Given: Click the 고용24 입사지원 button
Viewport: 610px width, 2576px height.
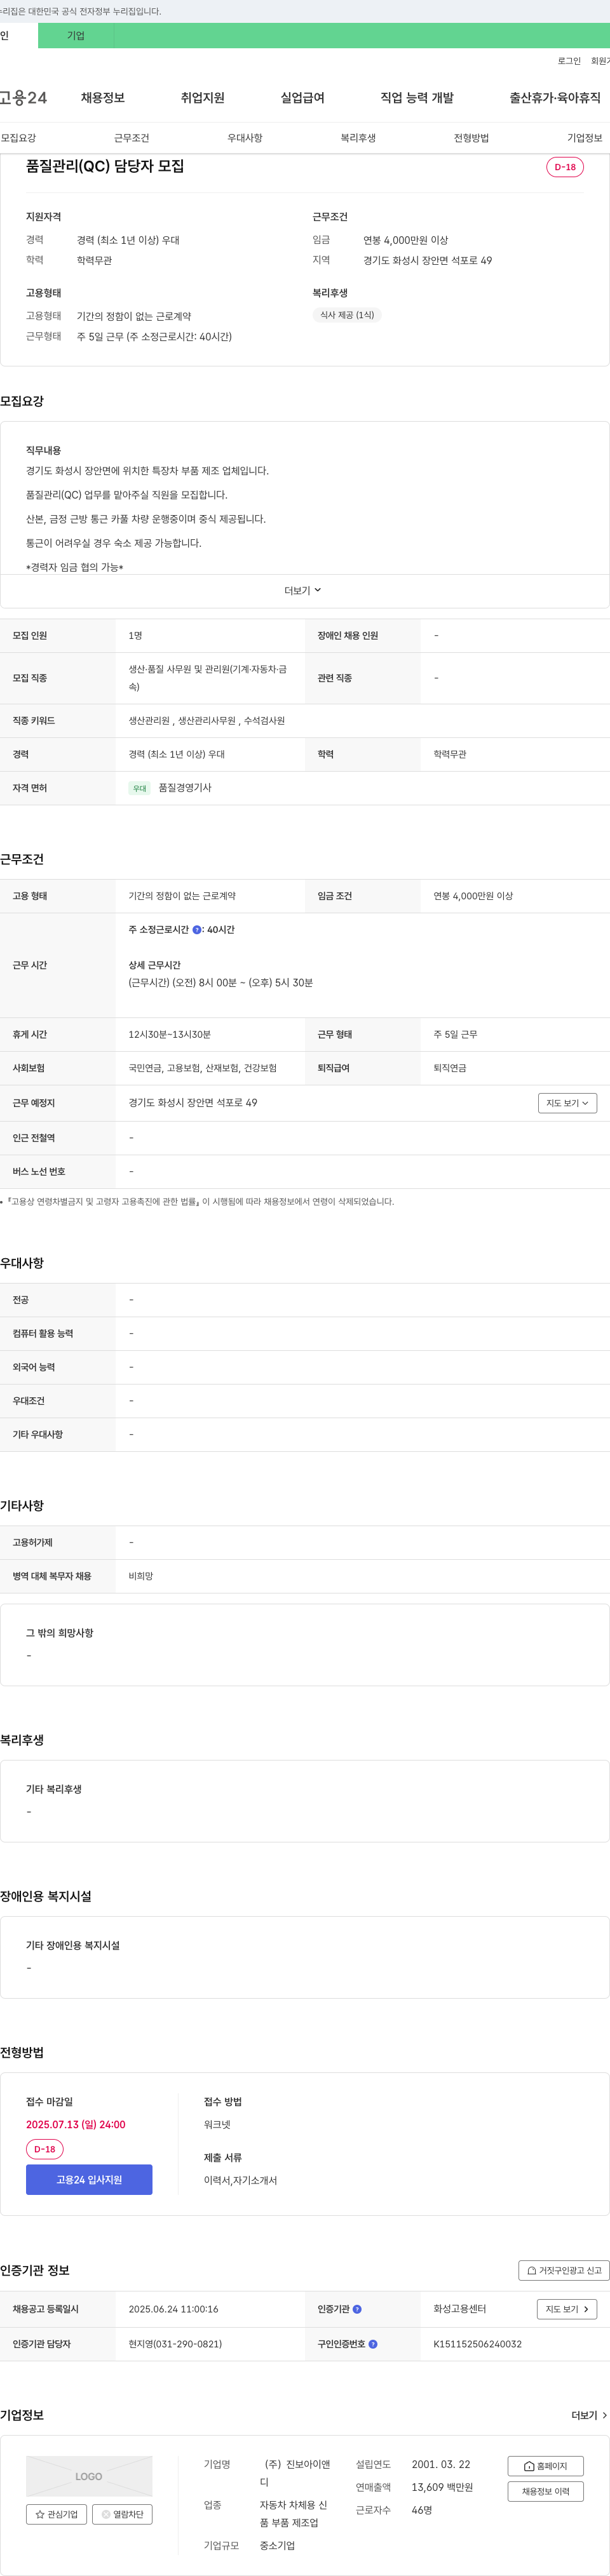Looking at the screenshot, I should [x=89, y=2180].
